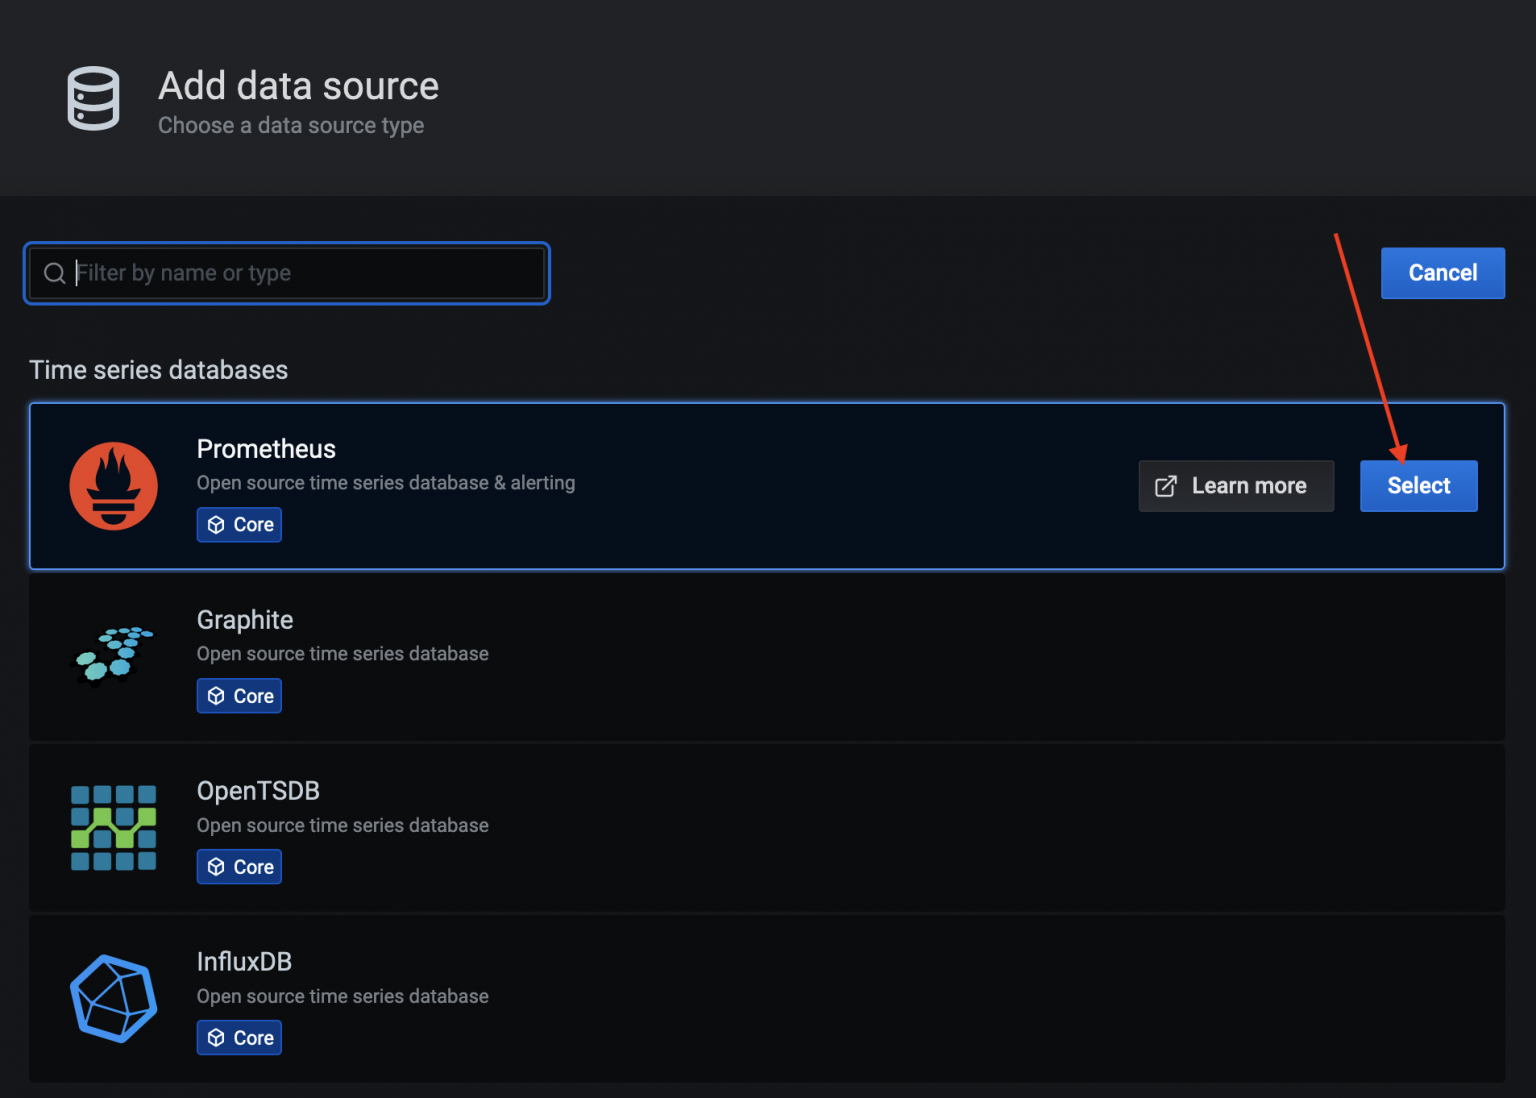This screenshot has height=1098, width=1536.
Task: Click the Core badge under Graphite
Action: coord(239,696)
